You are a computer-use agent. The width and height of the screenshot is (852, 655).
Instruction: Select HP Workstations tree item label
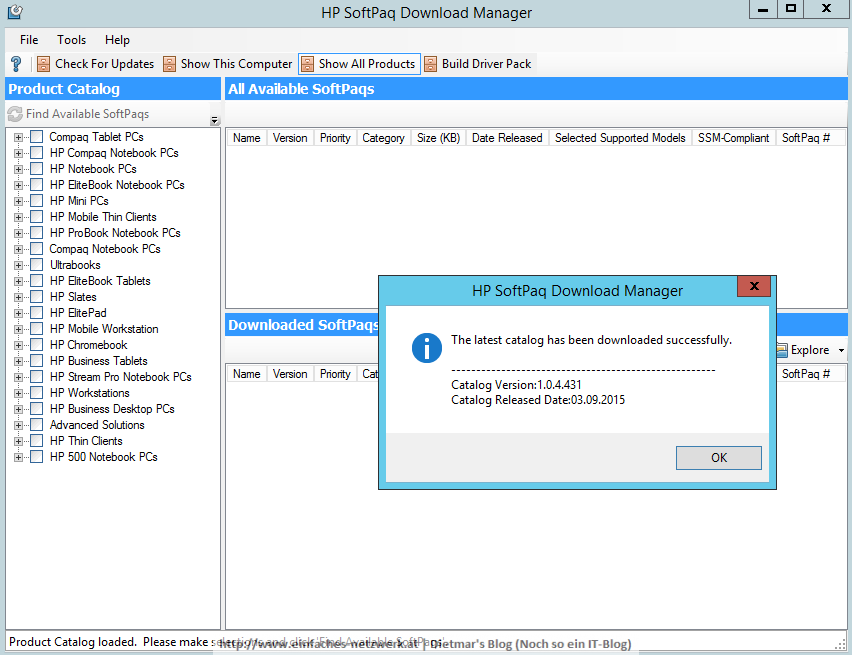coord(90,392)
